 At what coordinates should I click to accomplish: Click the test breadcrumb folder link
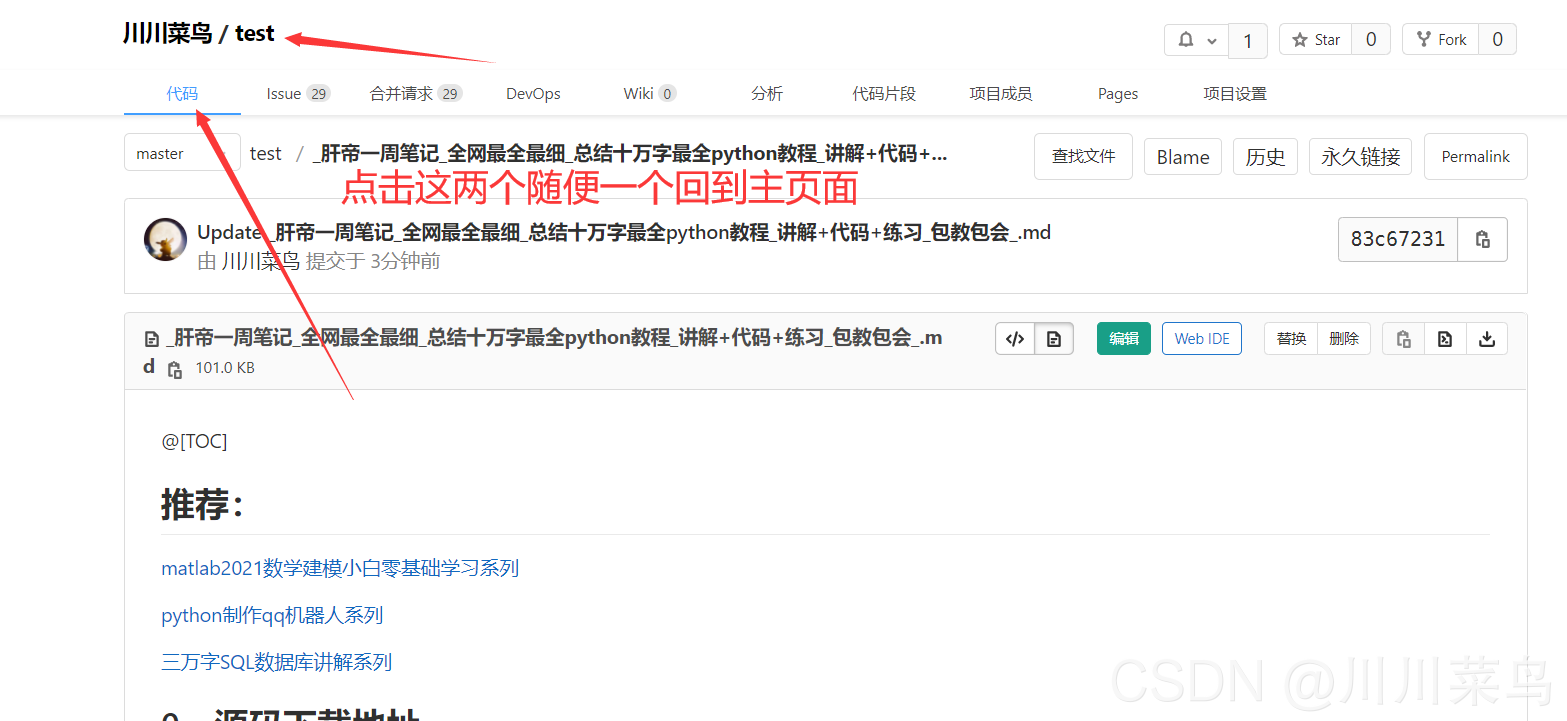point(266,153)
